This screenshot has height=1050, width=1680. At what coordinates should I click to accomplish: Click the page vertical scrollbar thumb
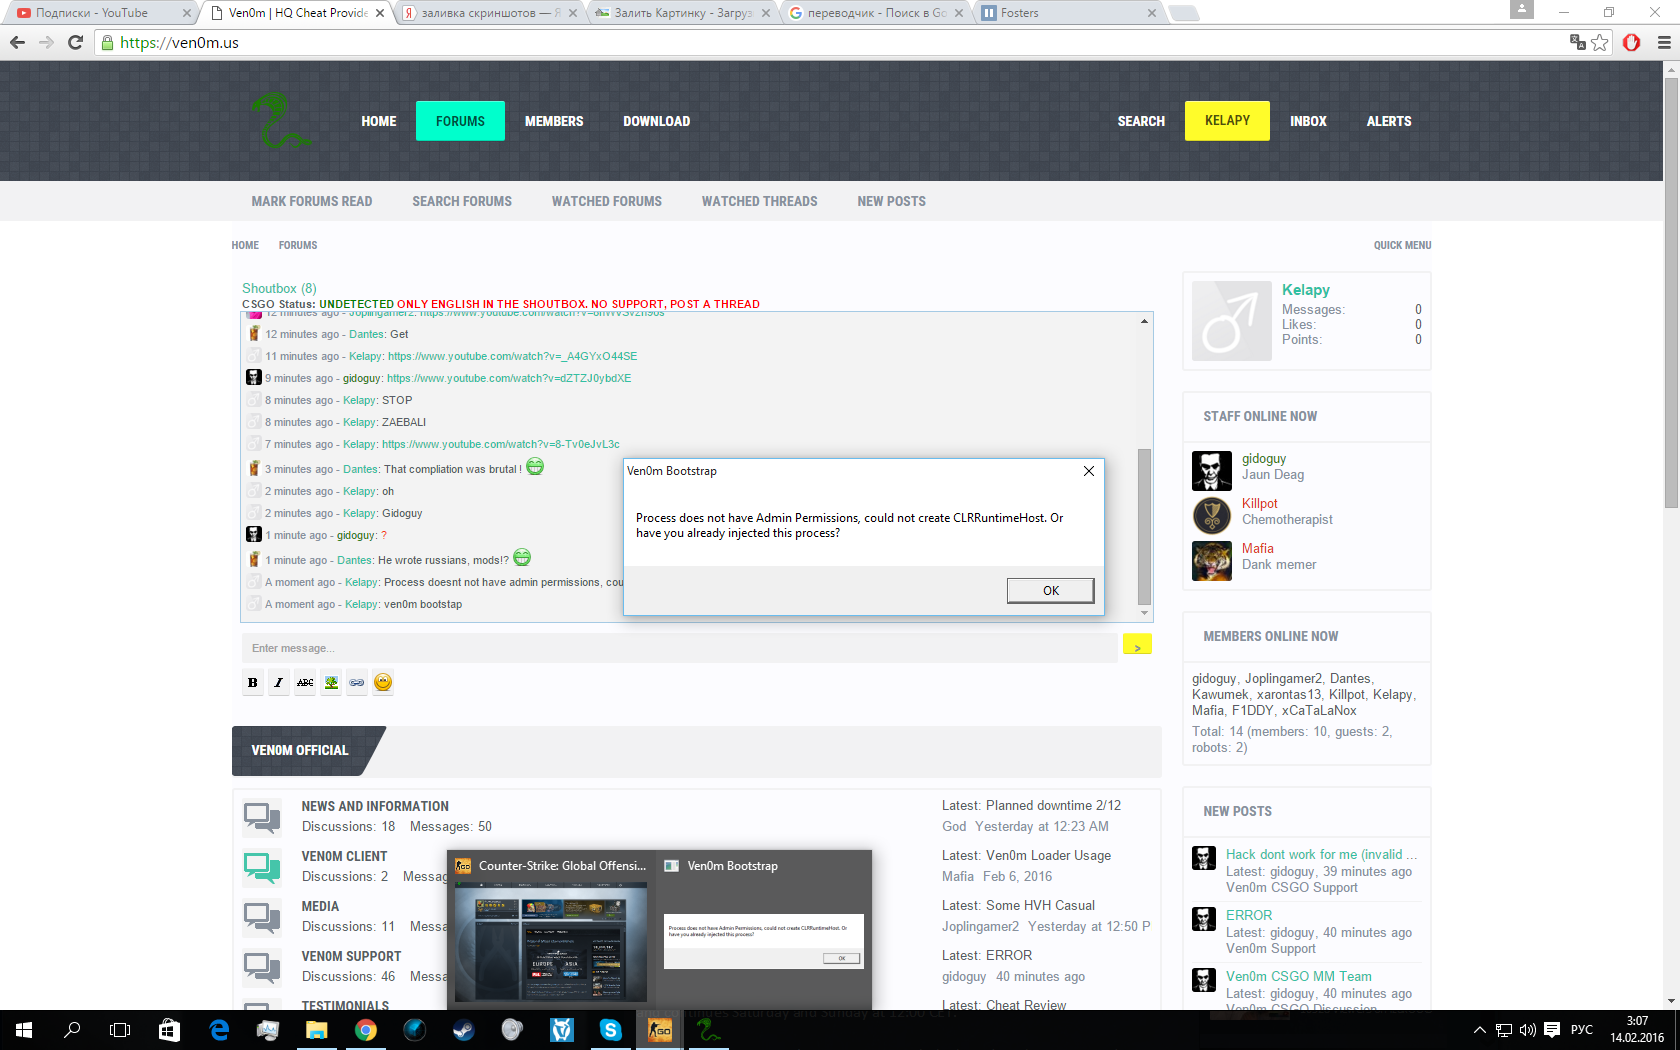click(1671, 293)
